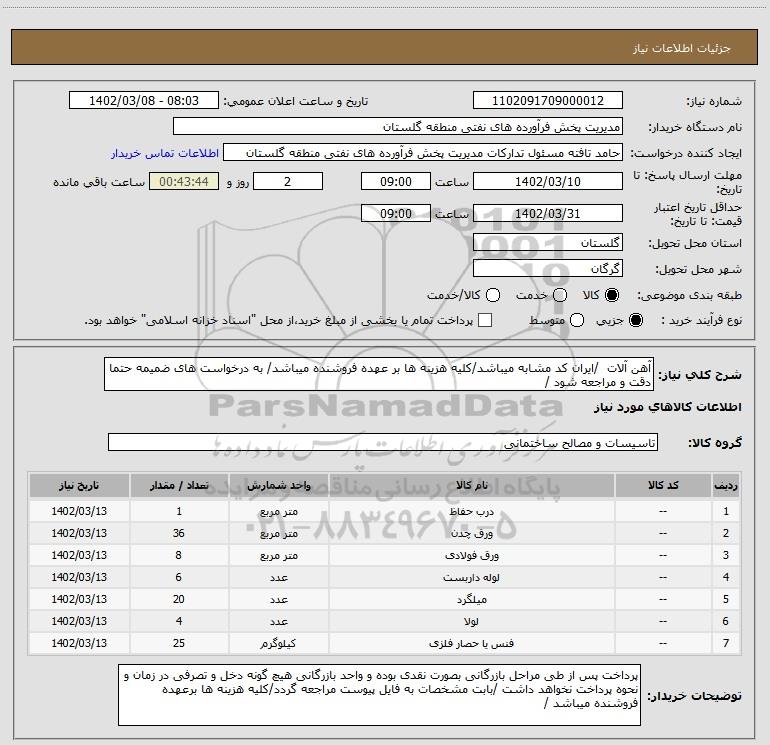Select the لولا item name
Screen dimensions: 770x745
(x=471, y=621)
